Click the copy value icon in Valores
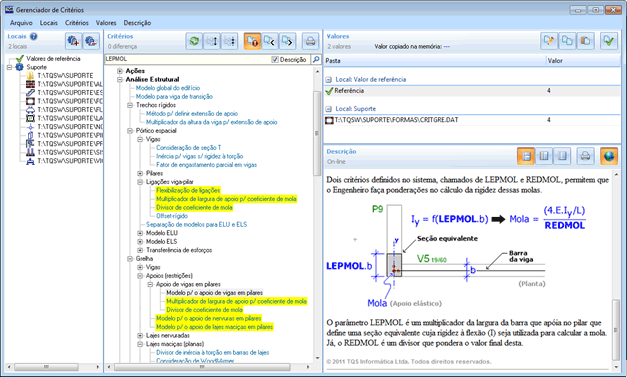Screen dimensions: 627x377 567,41
